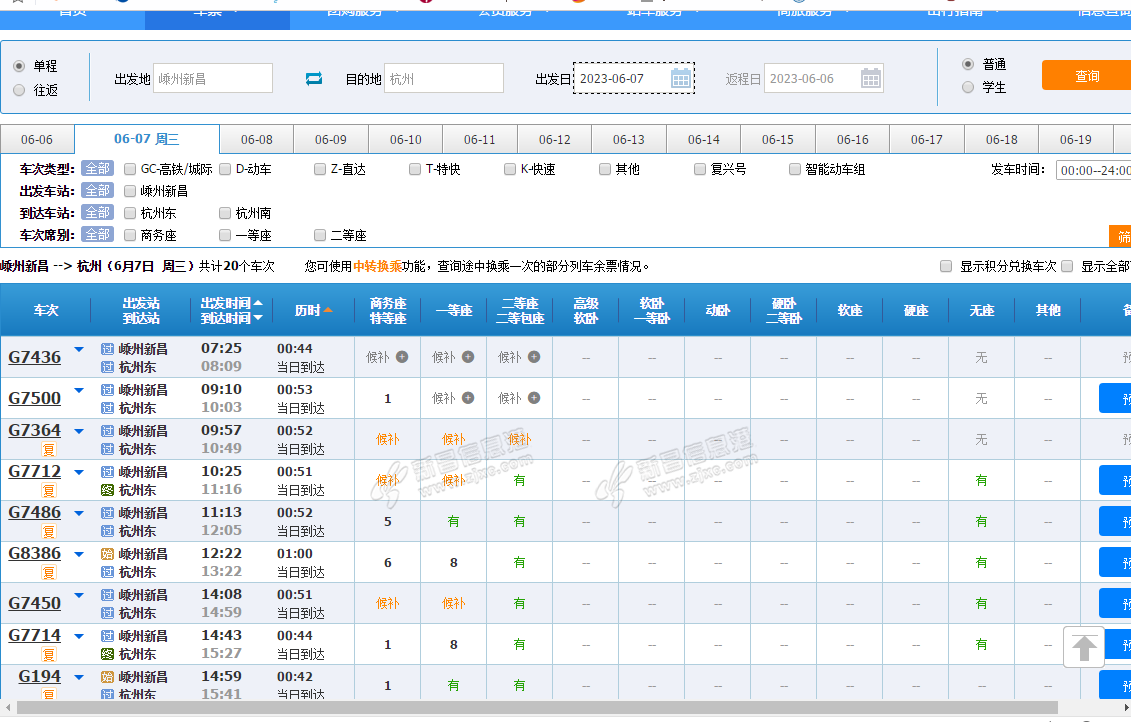This screenshot has width=1131, height=722.
Task: Open the 中转换乘 transfer link
Action: [377, 267]
